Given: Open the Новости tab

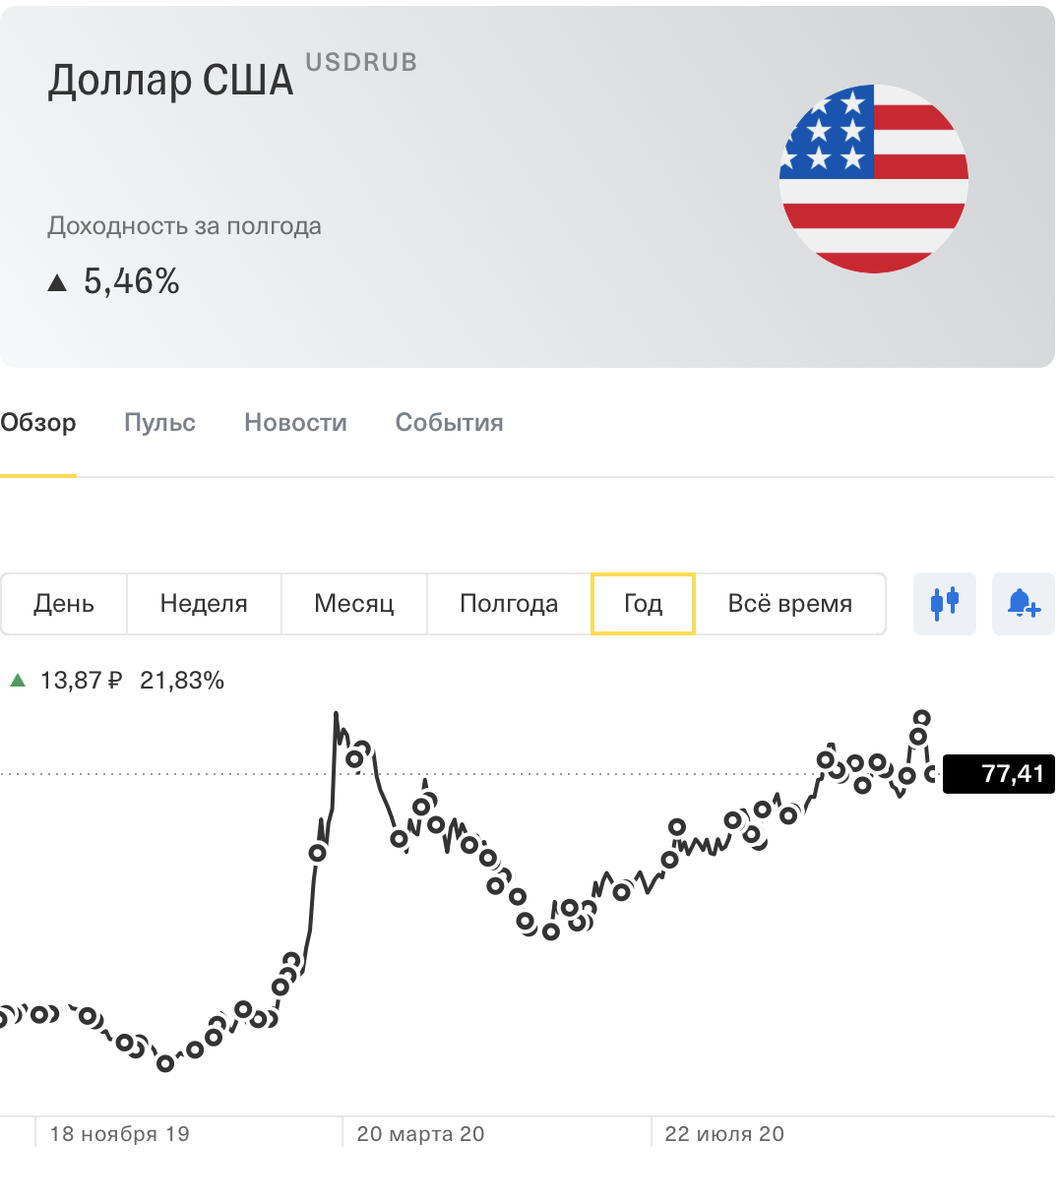Looking at the screenshot, I should tap(296, 423).
